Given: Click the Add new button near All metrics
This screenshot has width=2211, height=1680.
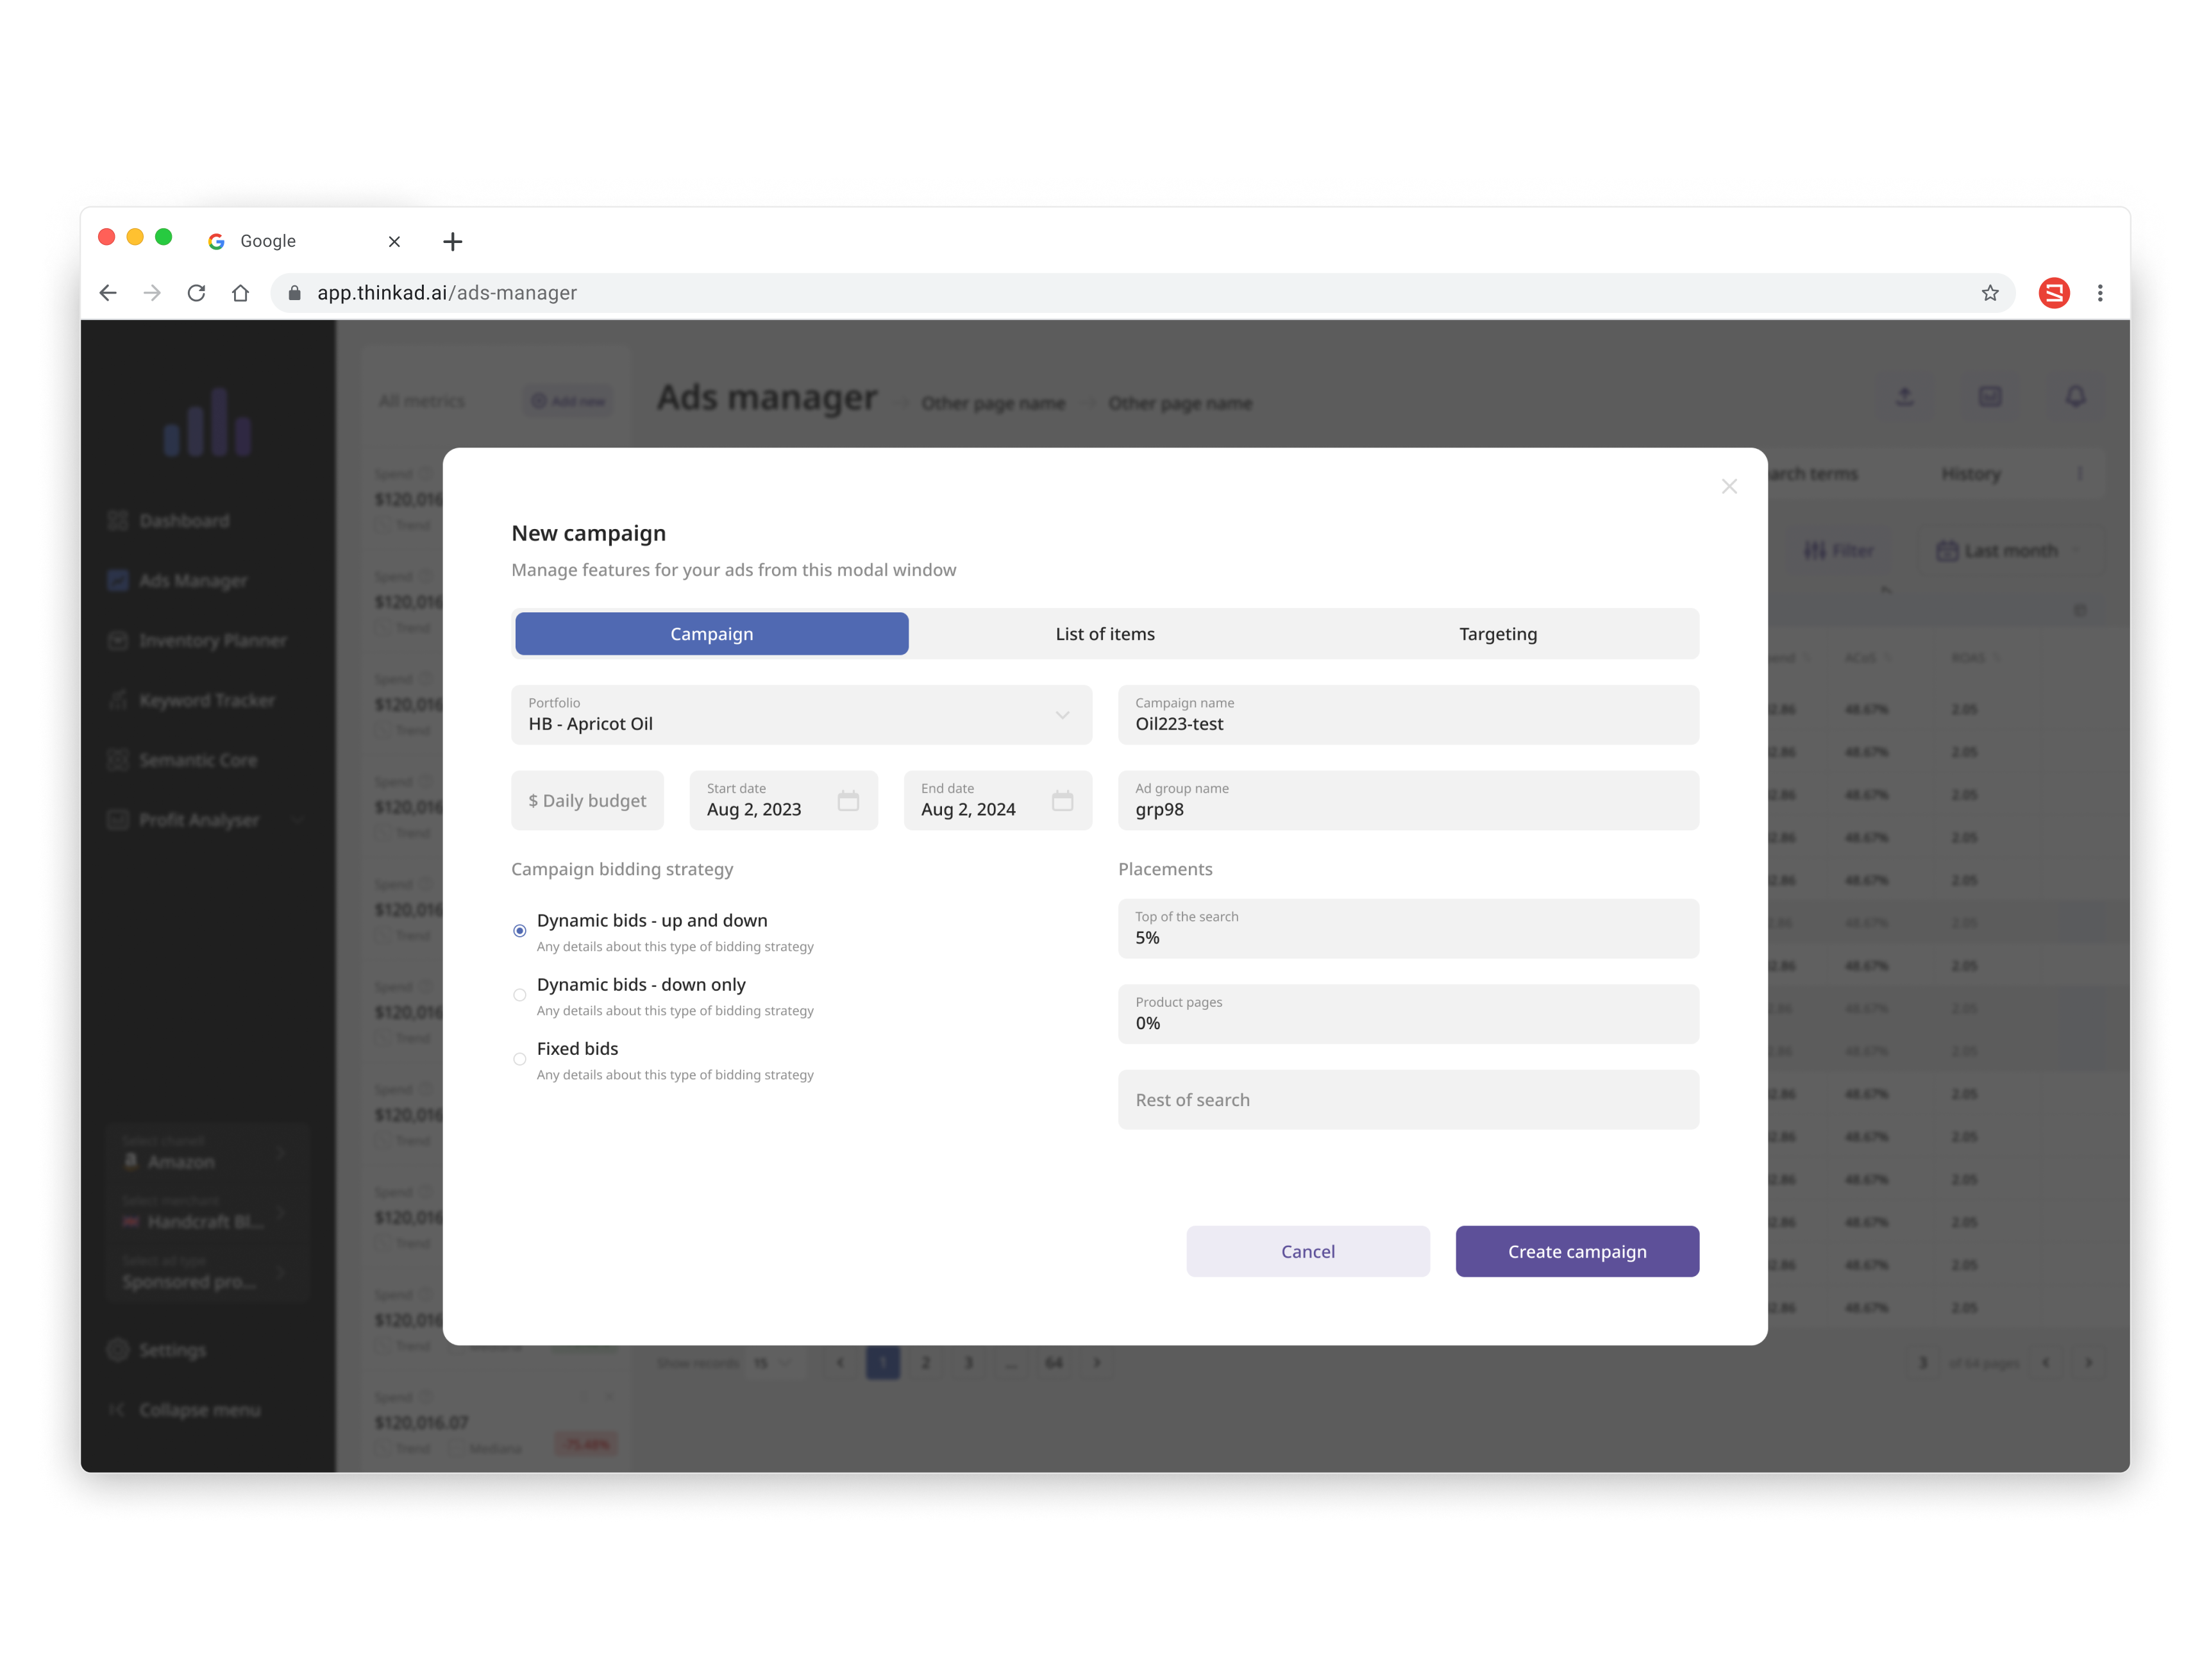Looking at the screenshot, I should click(x=568, y=401).
